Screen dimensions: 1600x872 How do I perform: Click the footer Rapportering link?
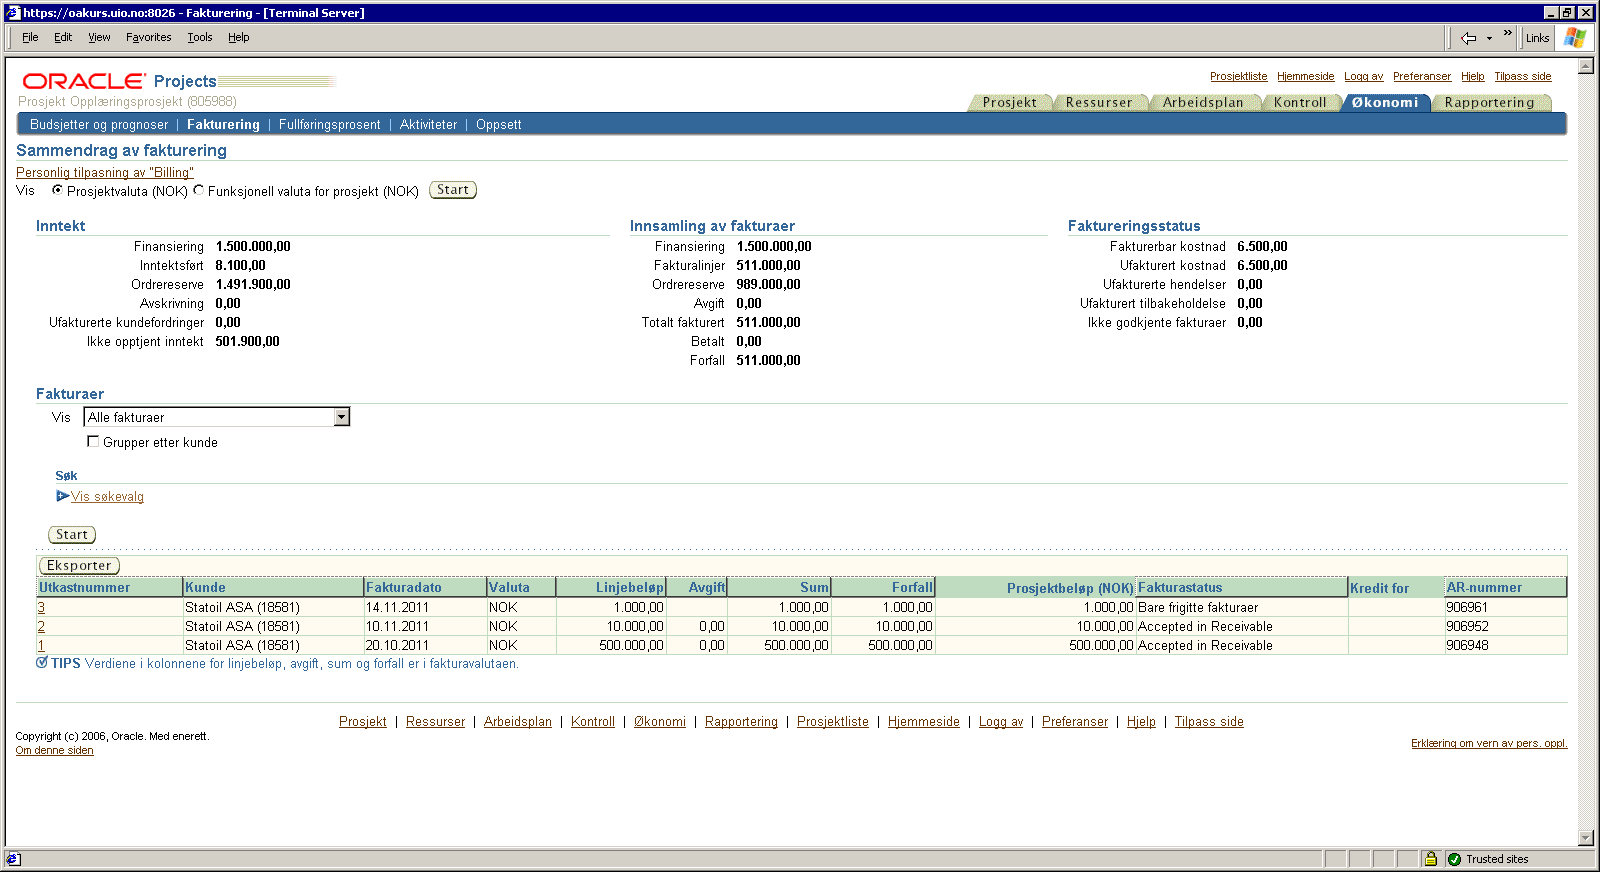[741, 721]
